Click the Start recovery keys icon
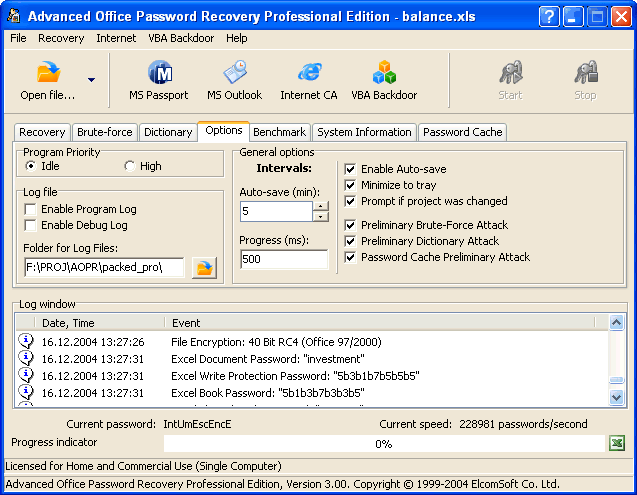Viewport: 637px width, 495px height. tap(510, 72)
